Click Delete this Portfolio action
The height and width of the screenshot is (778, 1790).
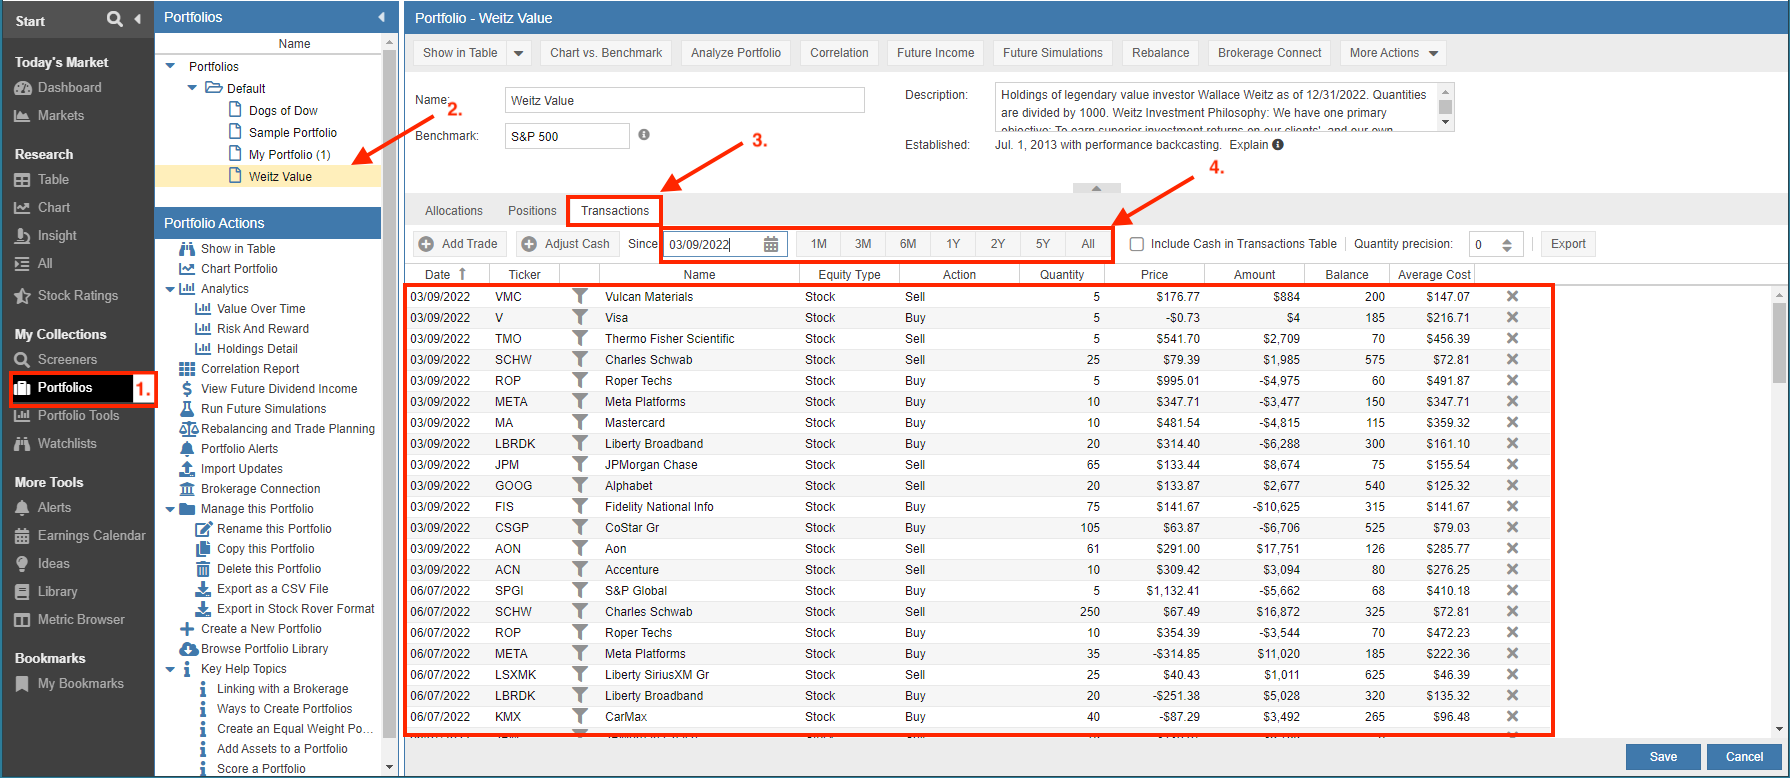[269, 569]
